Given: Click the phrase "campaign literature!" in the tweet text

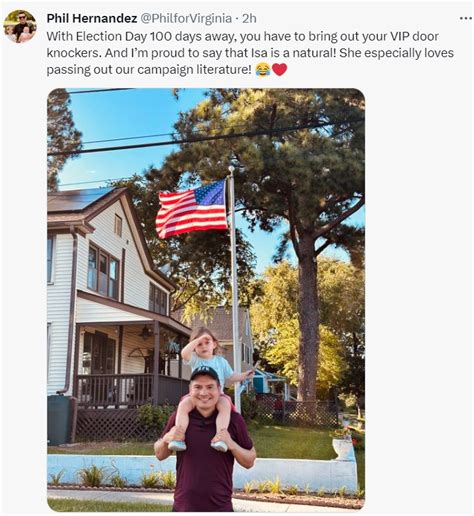Looking at the screenshot, I should coord(194,70).
